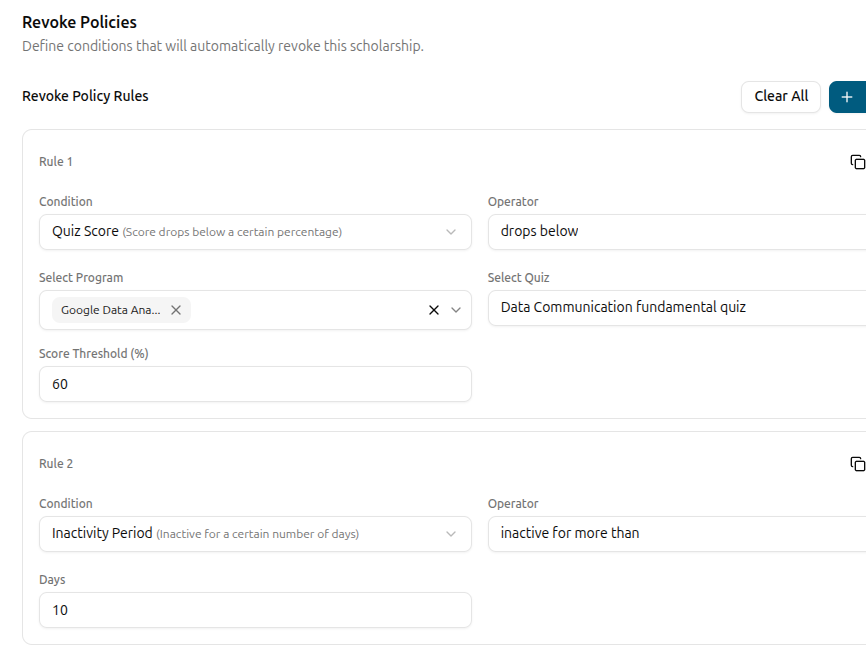This screenshot has height=655, width=866.
Task: Click the Score Threshold (%) label
Action: click(x=94, y=353)
